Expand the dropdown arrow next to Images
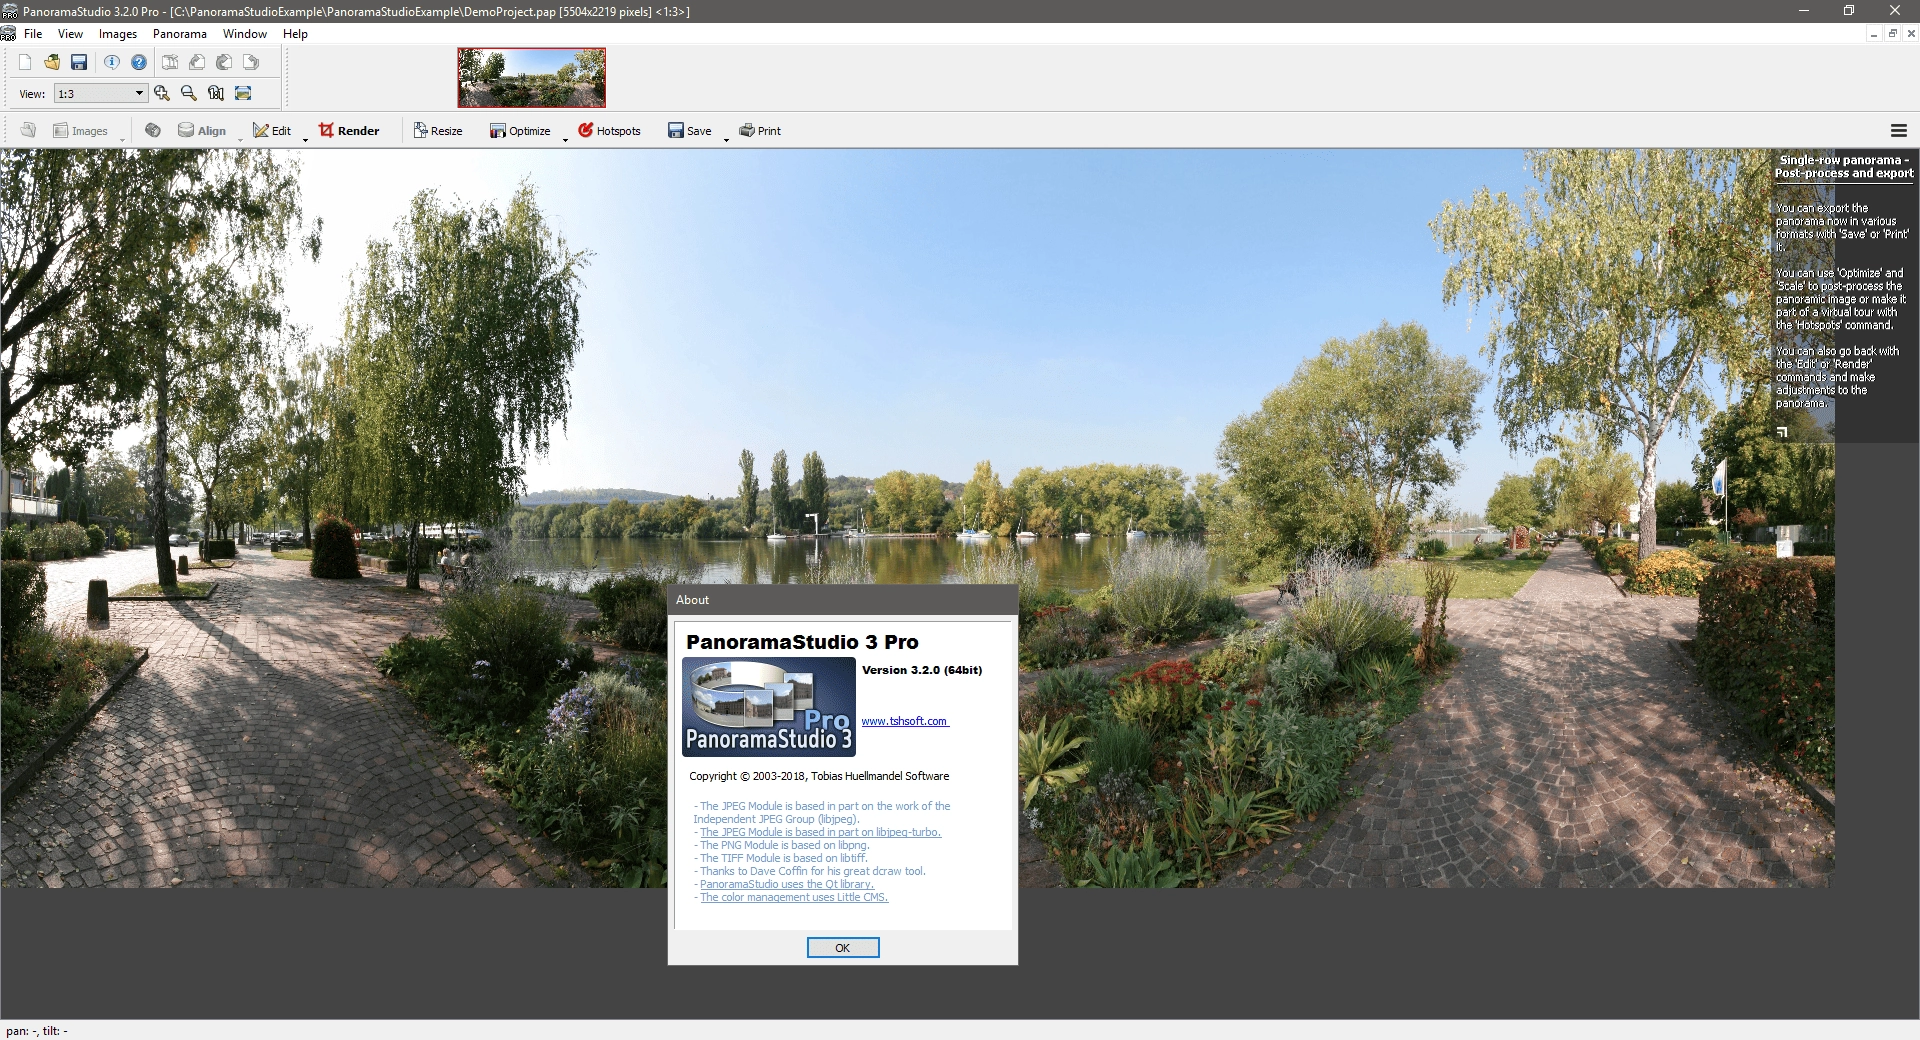The image size is (1920, 1040). click(122, 139)
